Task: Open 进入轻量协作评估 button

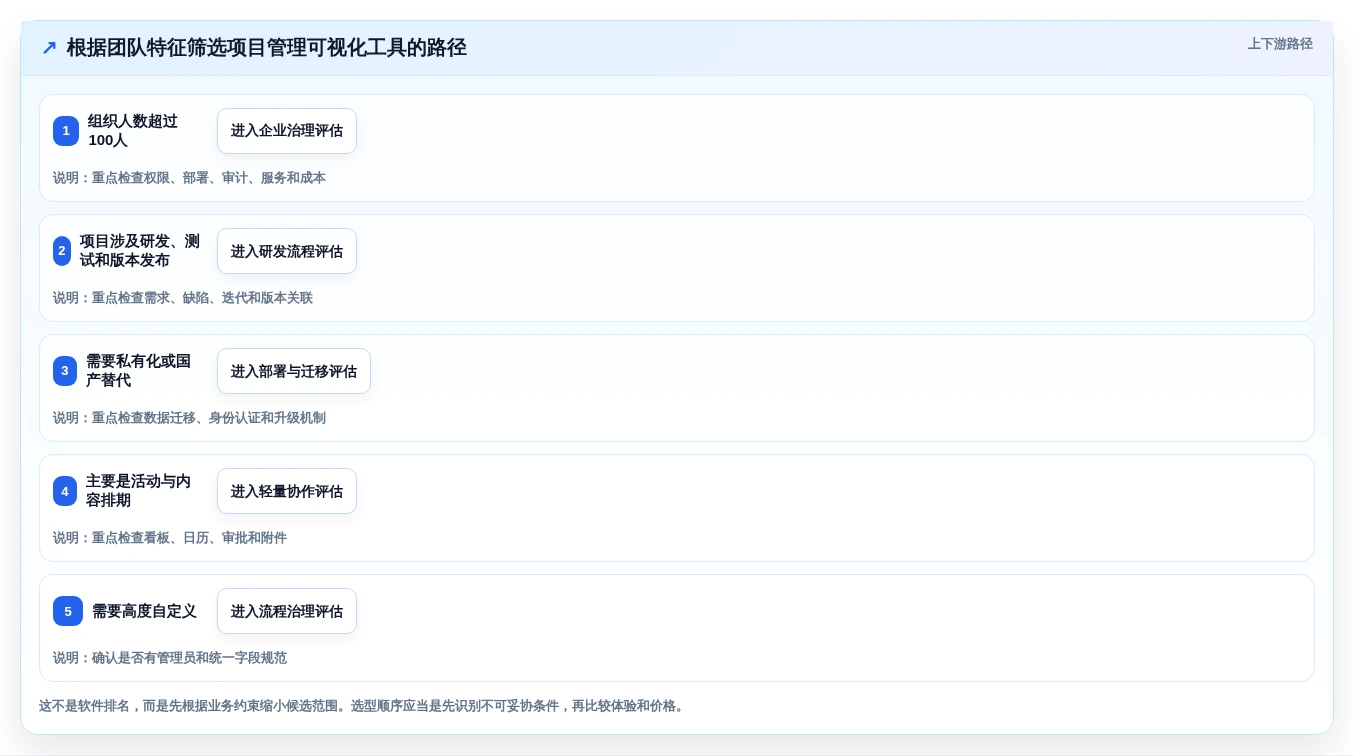Action: point(287,491)
